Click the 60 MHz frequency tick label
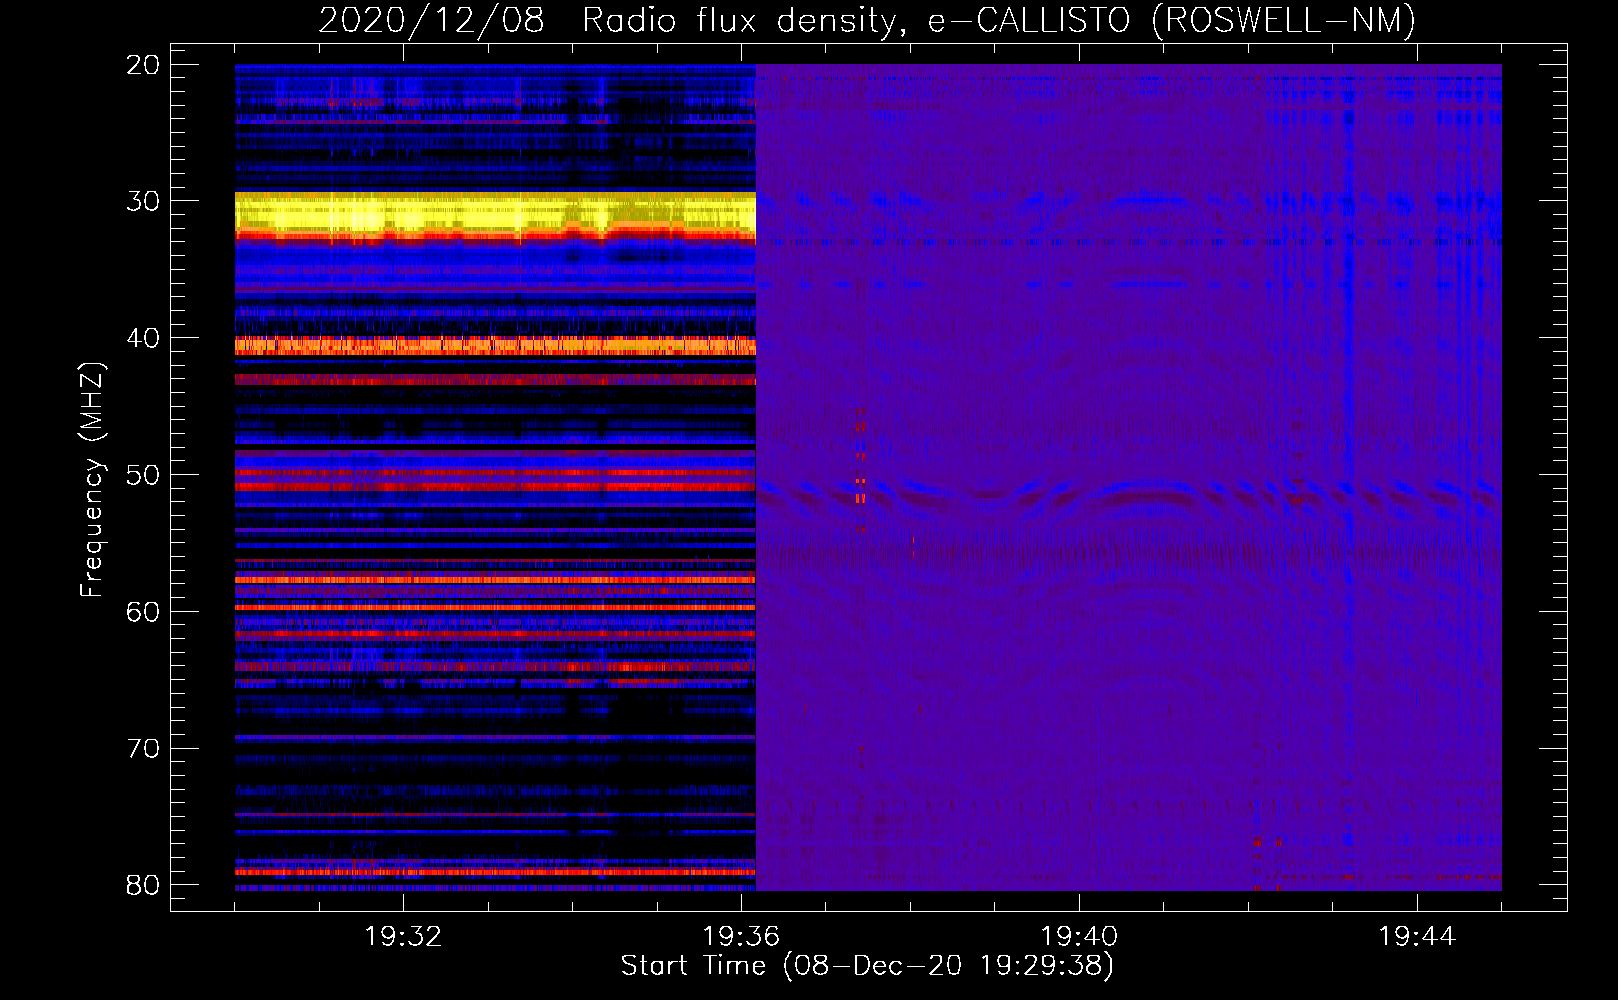This screenshot has width=1618, height=1000. 143,612
